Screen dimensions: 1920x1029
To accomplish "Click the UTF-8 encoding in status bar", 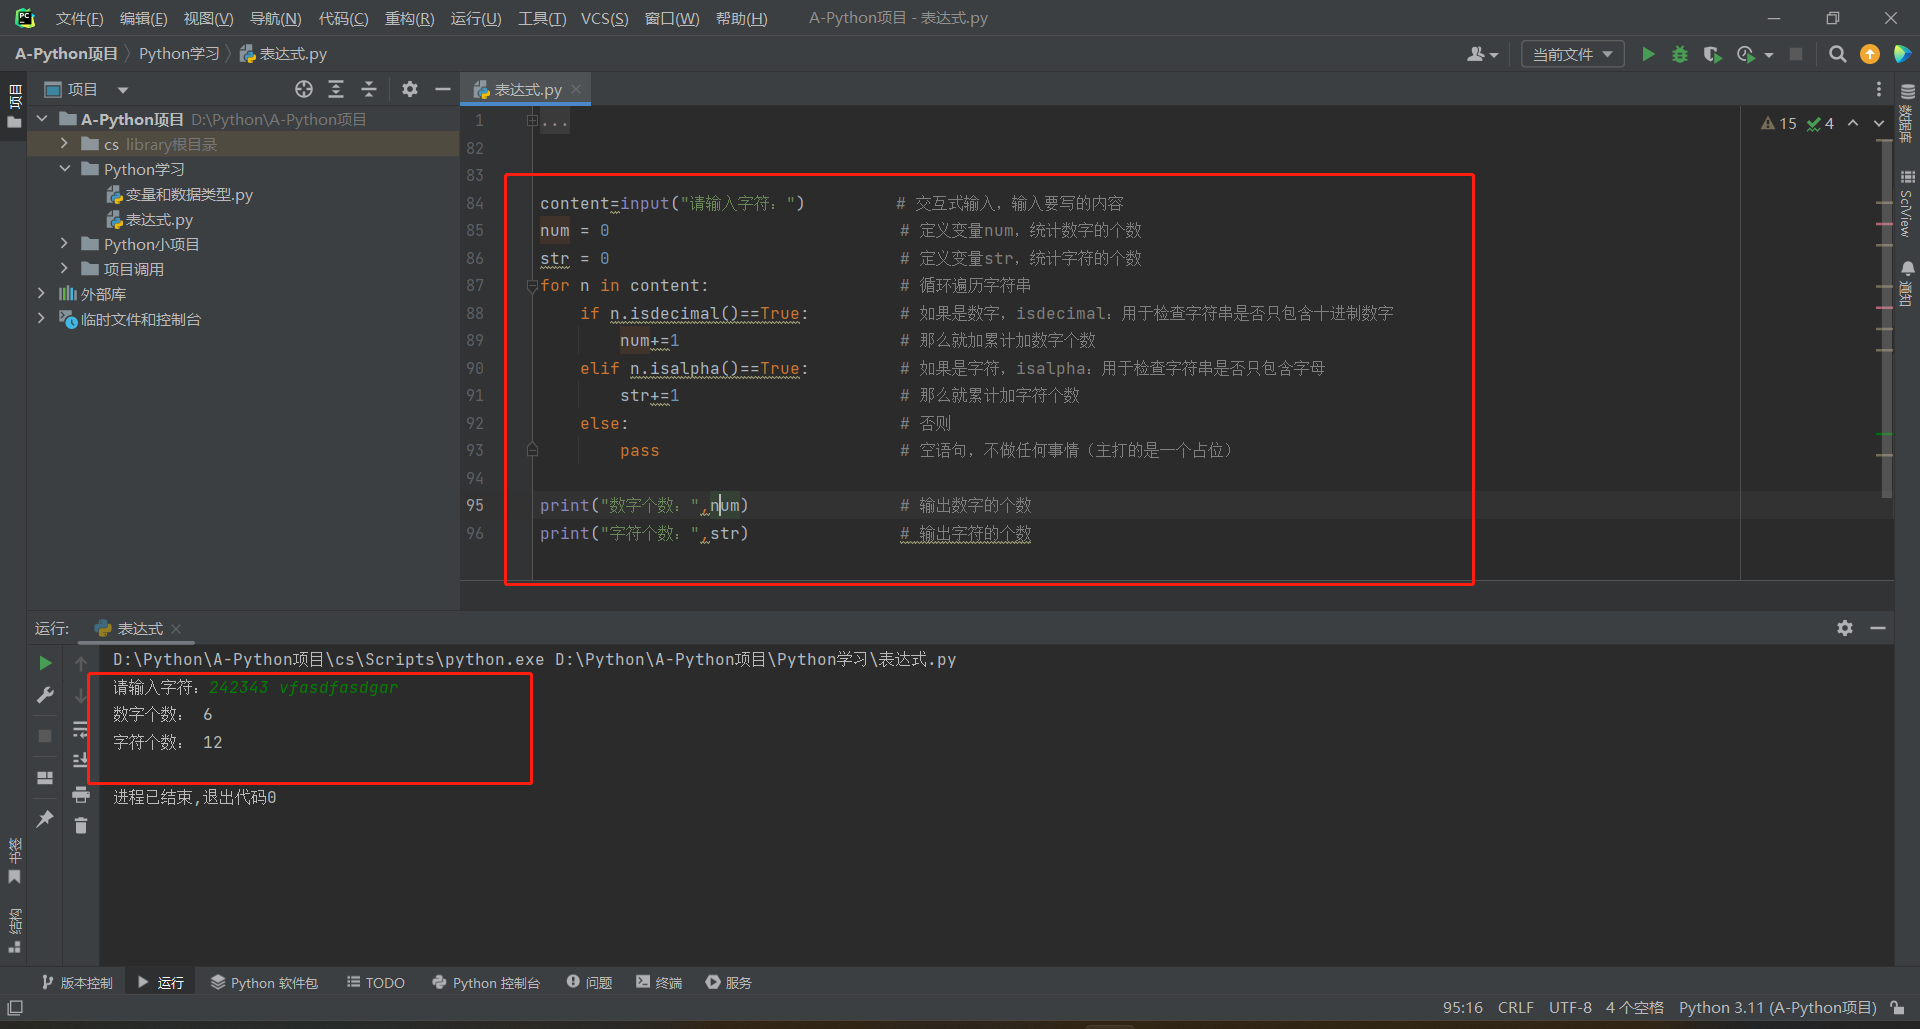I will [x=1570, y=1008].
